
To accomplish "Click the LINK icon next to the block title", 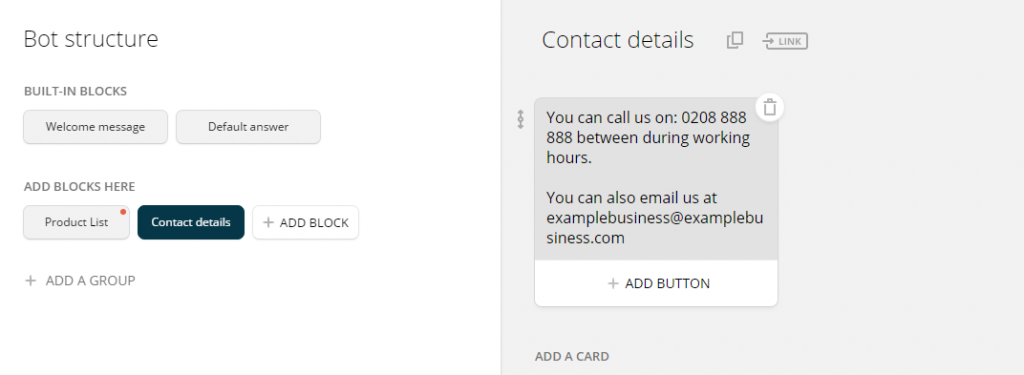I will pos(785,41).
